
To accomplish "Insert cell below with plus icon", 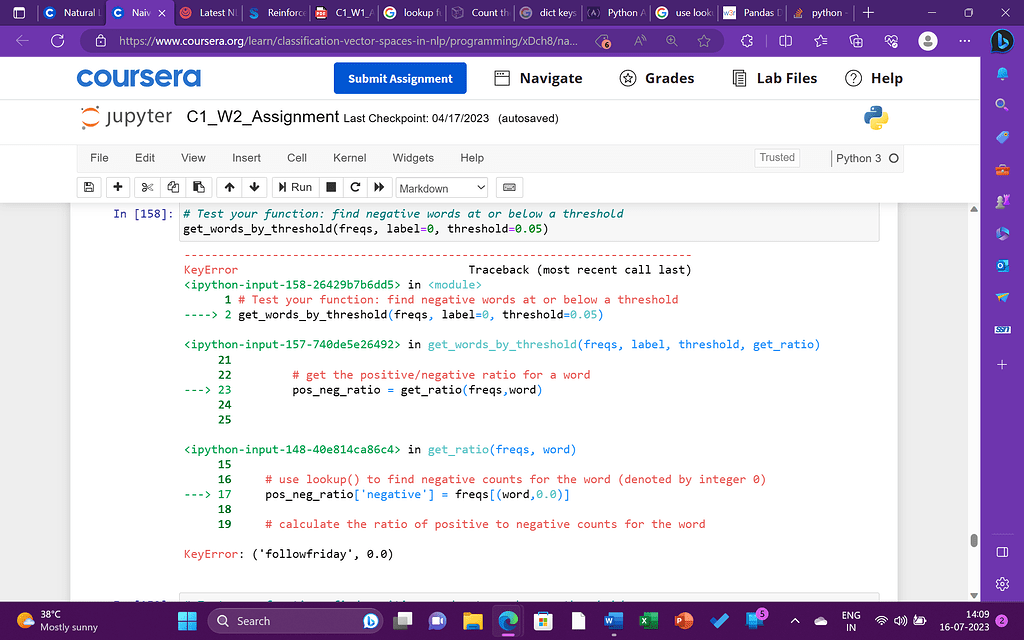I will (118, 187).
